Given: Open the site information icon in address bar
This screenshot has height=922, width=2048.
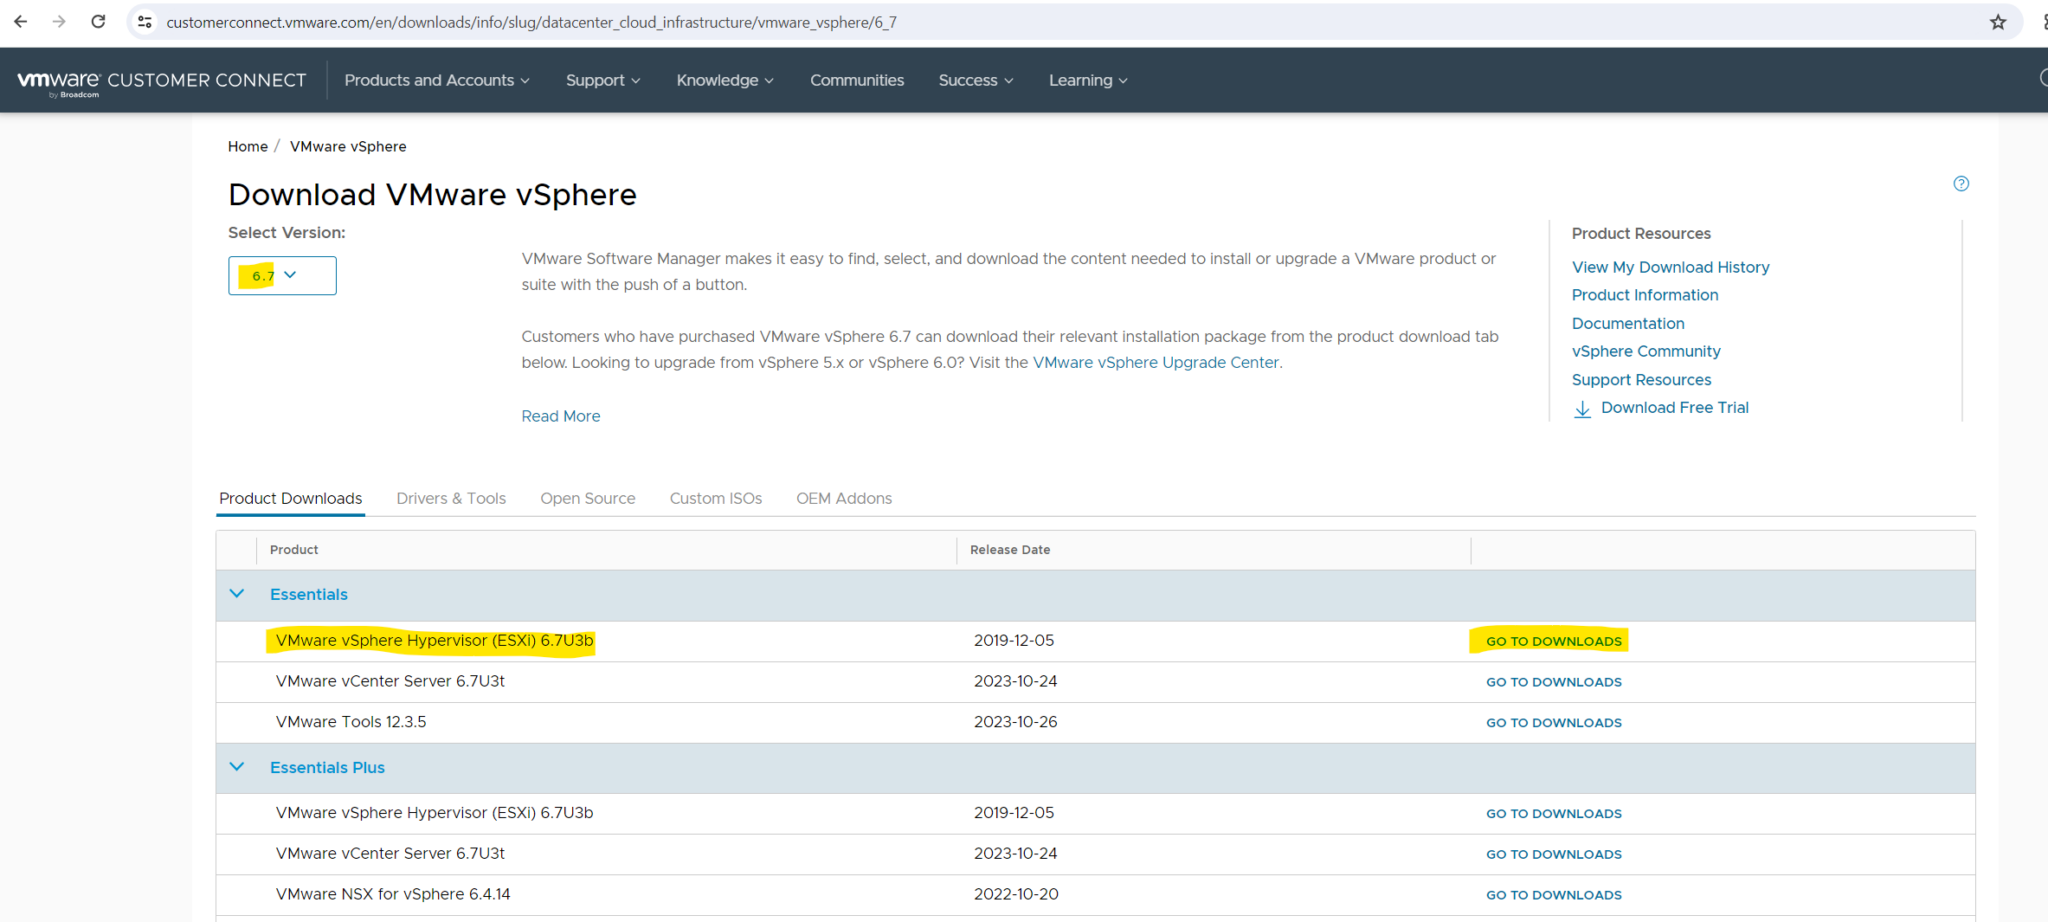Looking at the screenshot, I should coord(145,21).
